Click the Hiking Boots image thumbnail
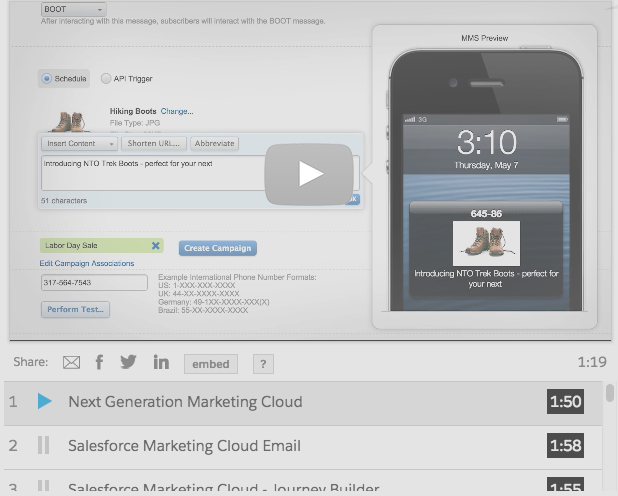This screenshot has height=496, width=618. [69, 121]
